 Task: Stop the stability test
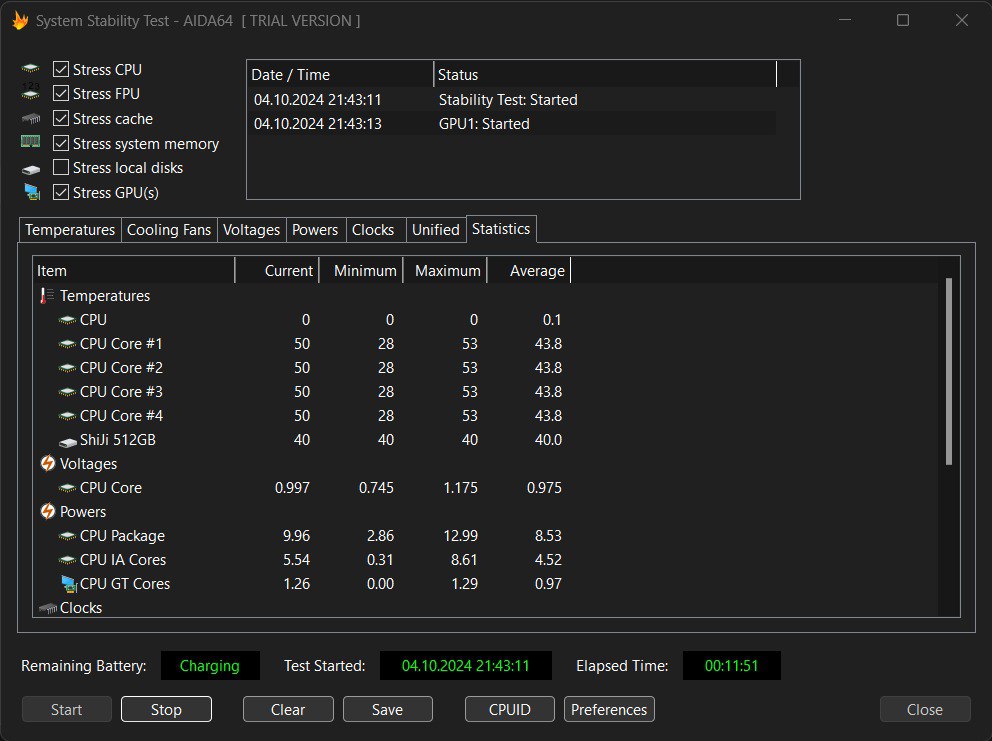pos(166,709)
